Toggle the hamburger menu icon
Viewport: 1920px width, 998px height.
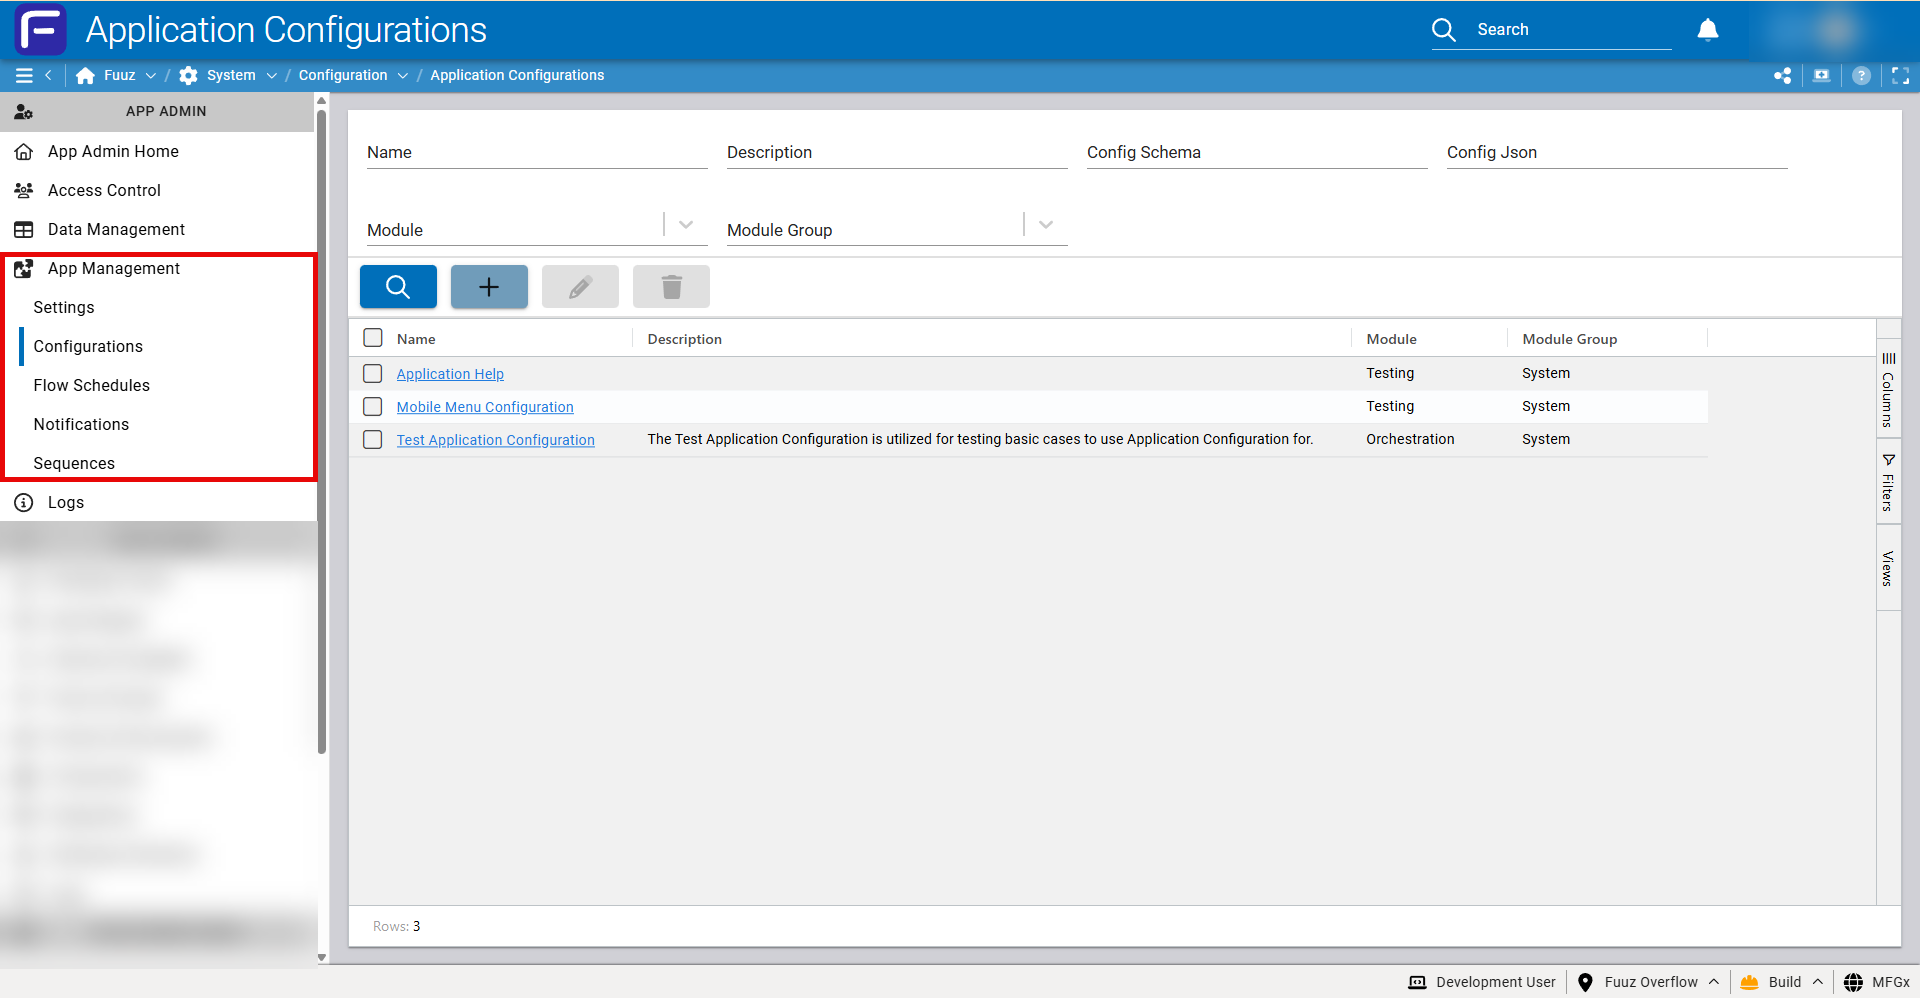(24, 76)
